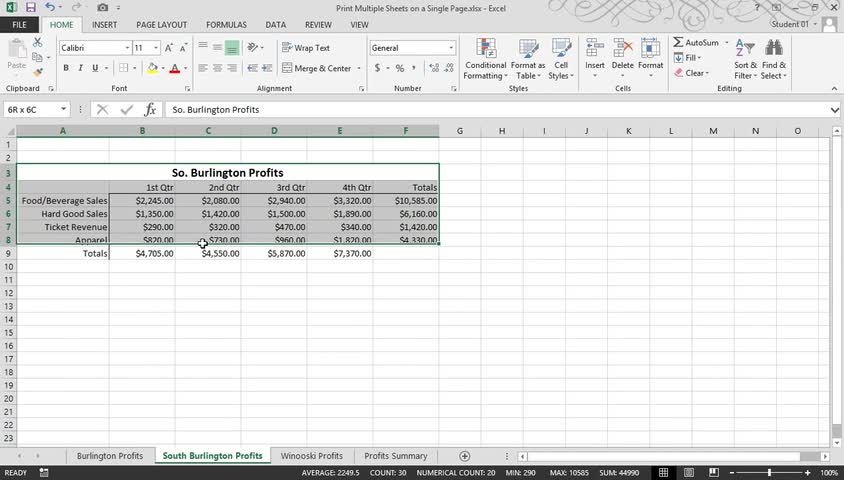Viewport: 844px width, 480px height.
Task: Click the Decrease Indent icon
Action: (x=252, y=68)
